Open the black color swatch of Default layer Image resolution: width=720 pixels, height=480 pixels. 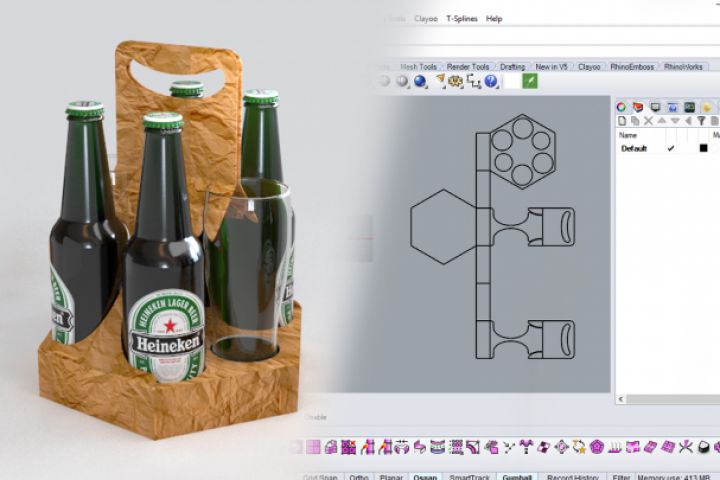click(x=703, y=148)
